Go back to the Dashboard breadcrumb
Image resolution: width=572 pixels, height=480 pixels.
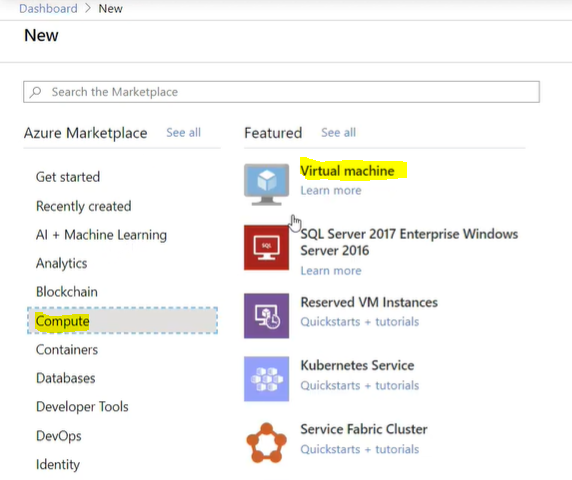(48, 8)
